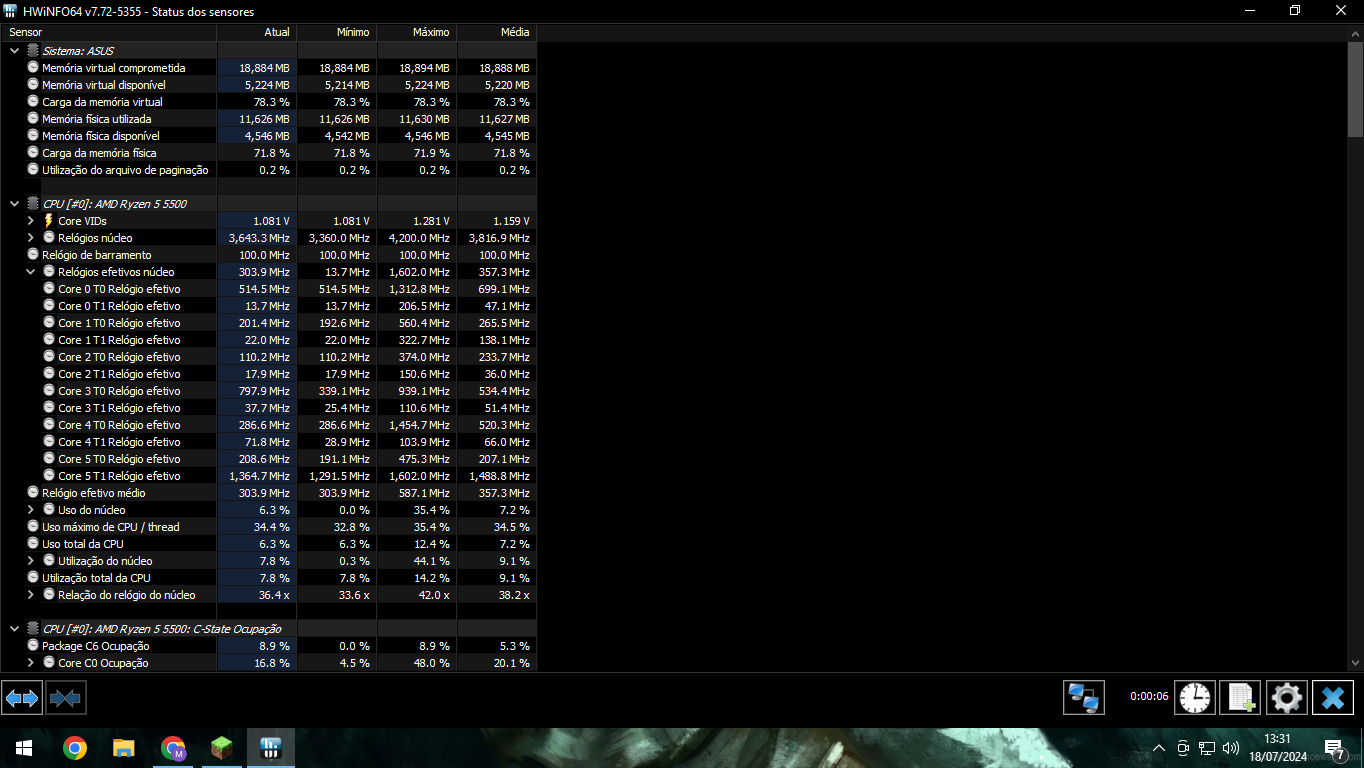Select the Memória física utilizada row
This screenshot has height=768, width=1364.
click(x=268, y=119)
